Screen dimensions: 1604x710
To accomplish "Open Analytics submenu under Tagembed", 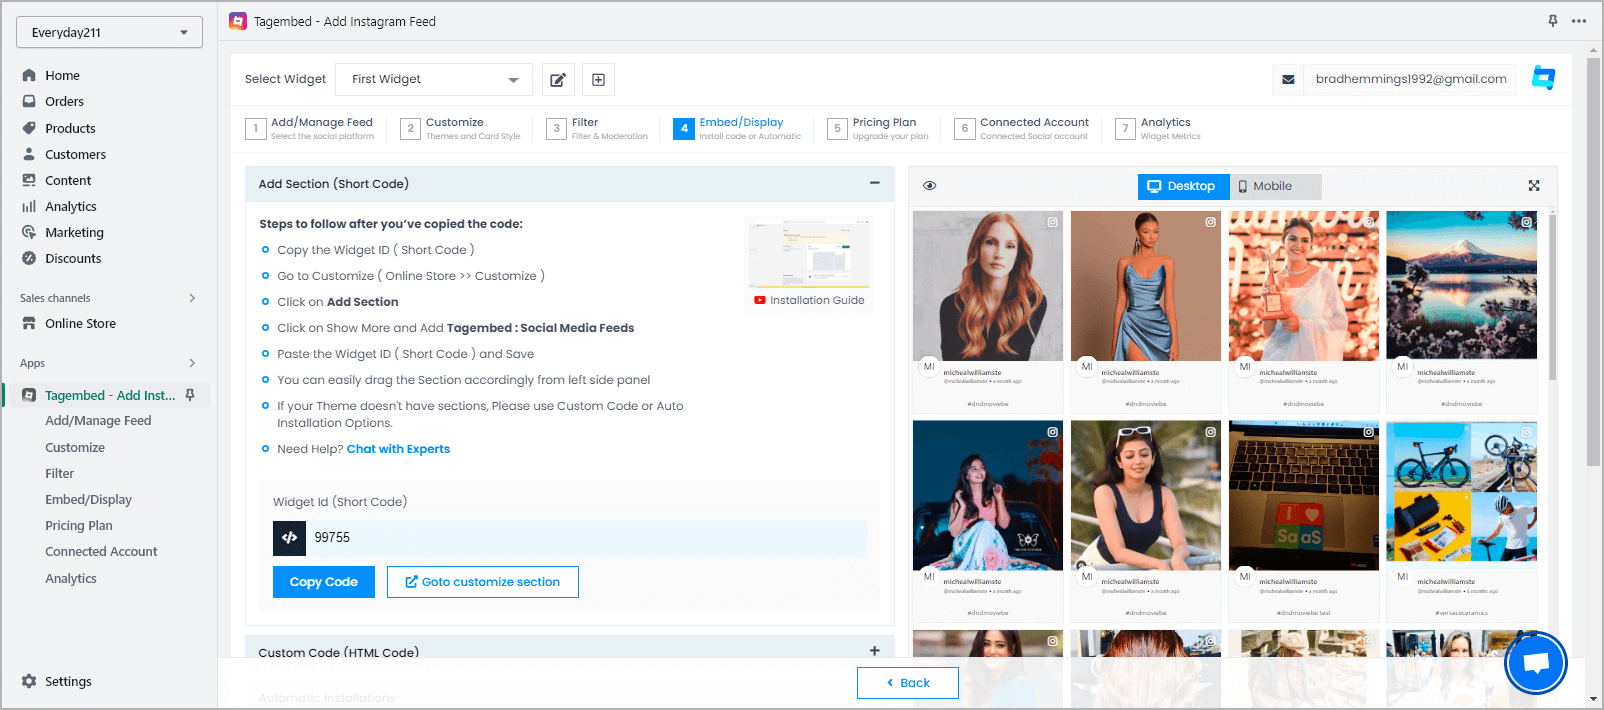I will click(71, 578).
